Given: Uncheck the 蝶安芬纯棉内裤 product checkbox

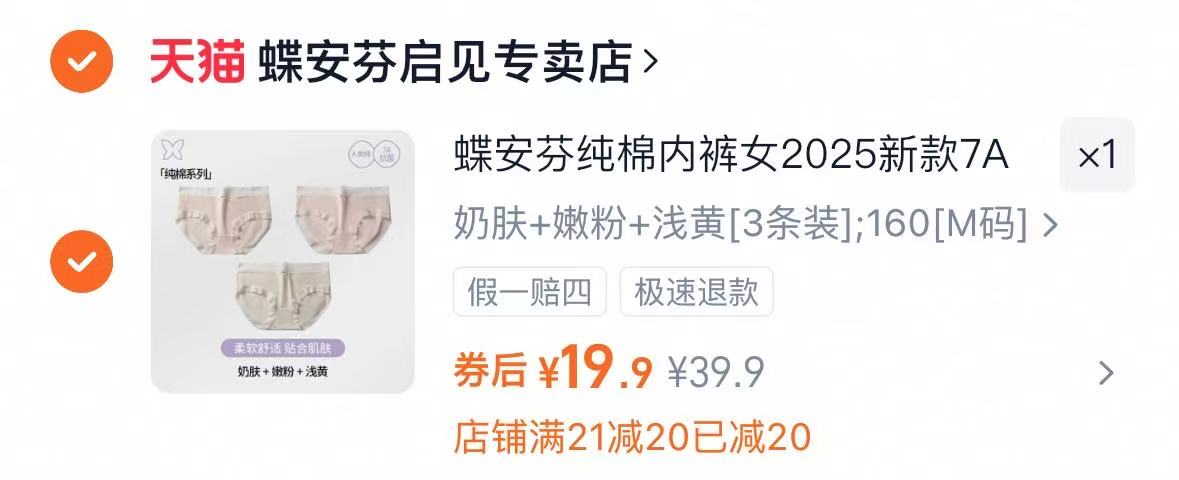Looking at the screenshot, I should point(81,262).
